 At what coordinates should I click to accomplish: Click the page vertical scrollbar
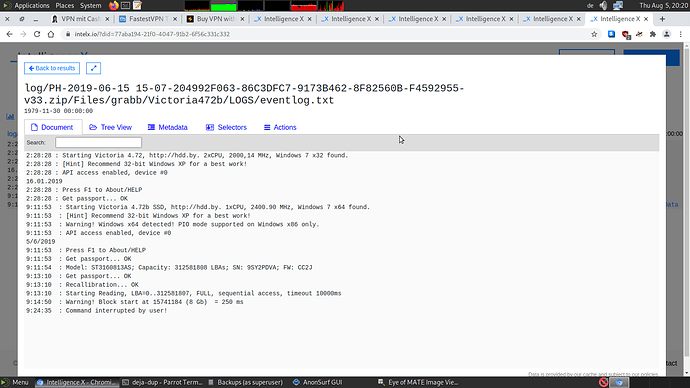click(686, 207)
